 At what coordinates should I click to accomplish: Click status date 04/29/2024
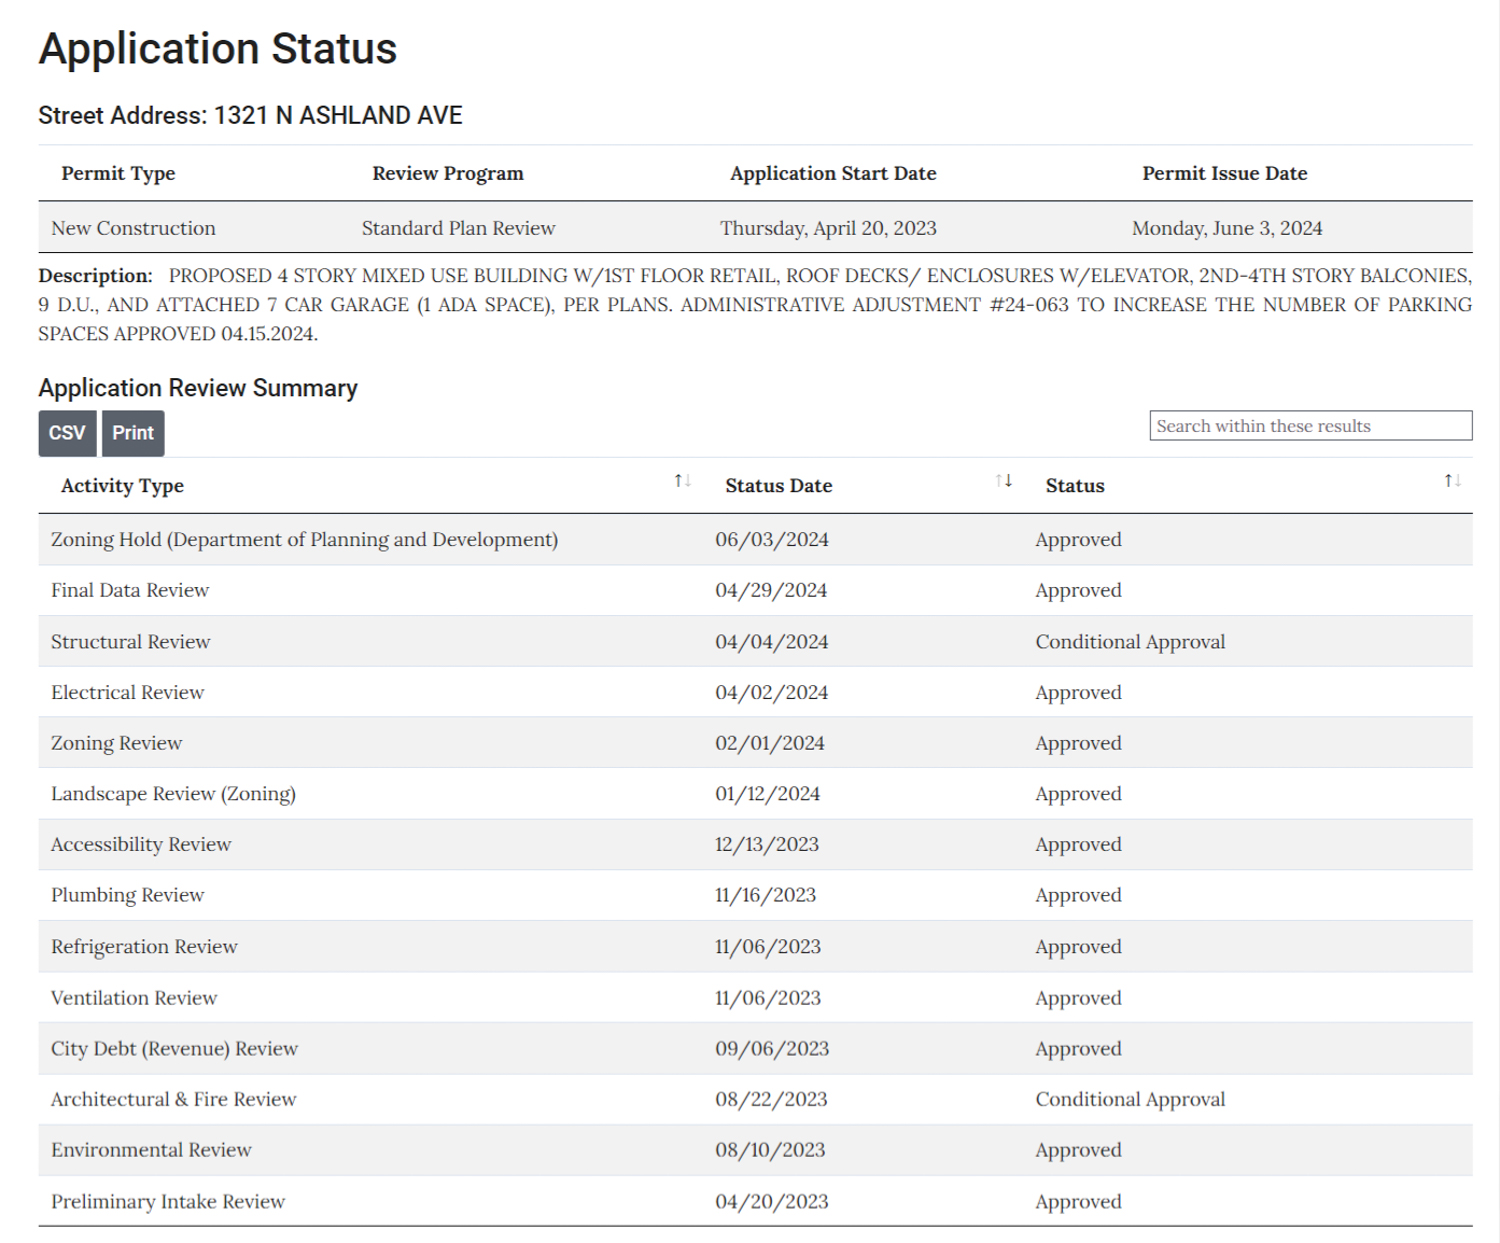pyautogui.click(x=771, y=591)
